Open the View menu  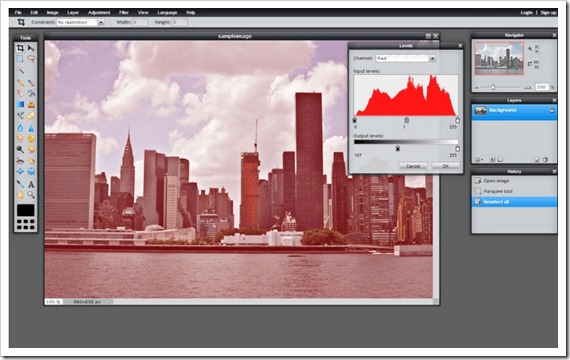(143, 13)
